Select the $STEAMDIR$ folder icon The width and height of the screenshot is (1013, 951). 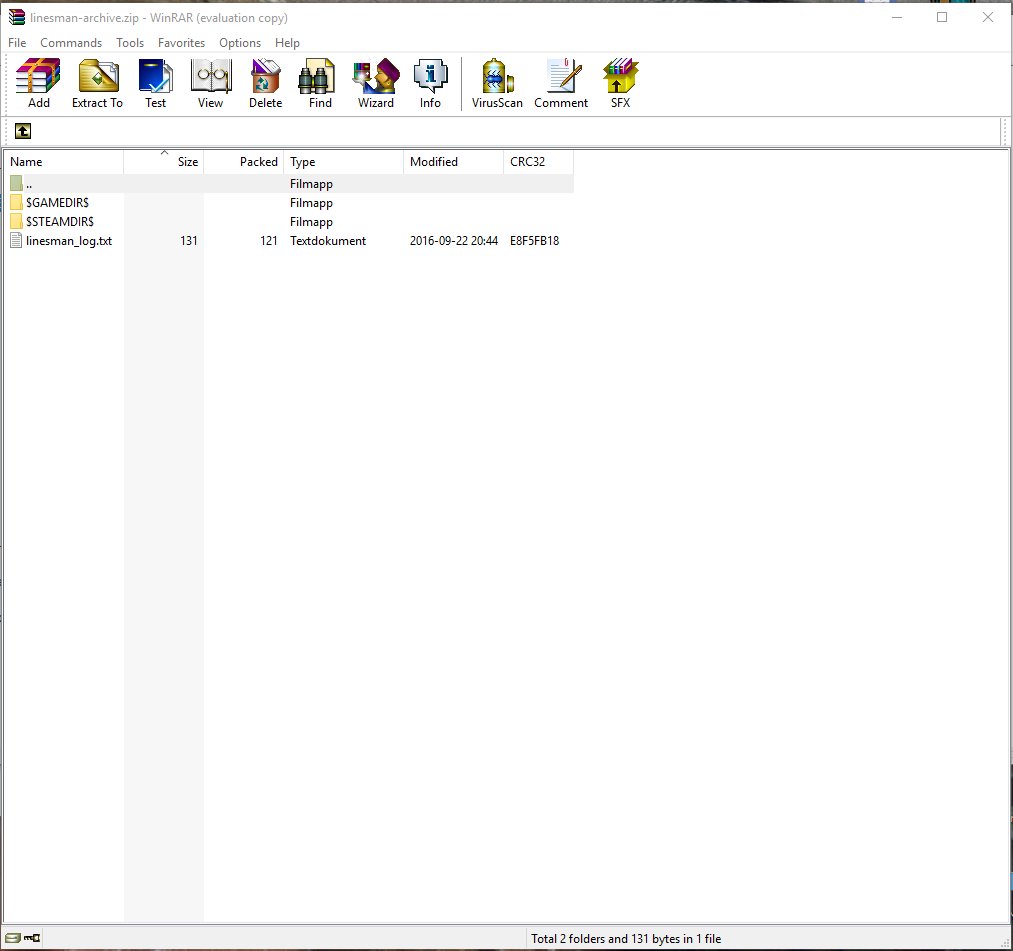[x=16, y=222]
